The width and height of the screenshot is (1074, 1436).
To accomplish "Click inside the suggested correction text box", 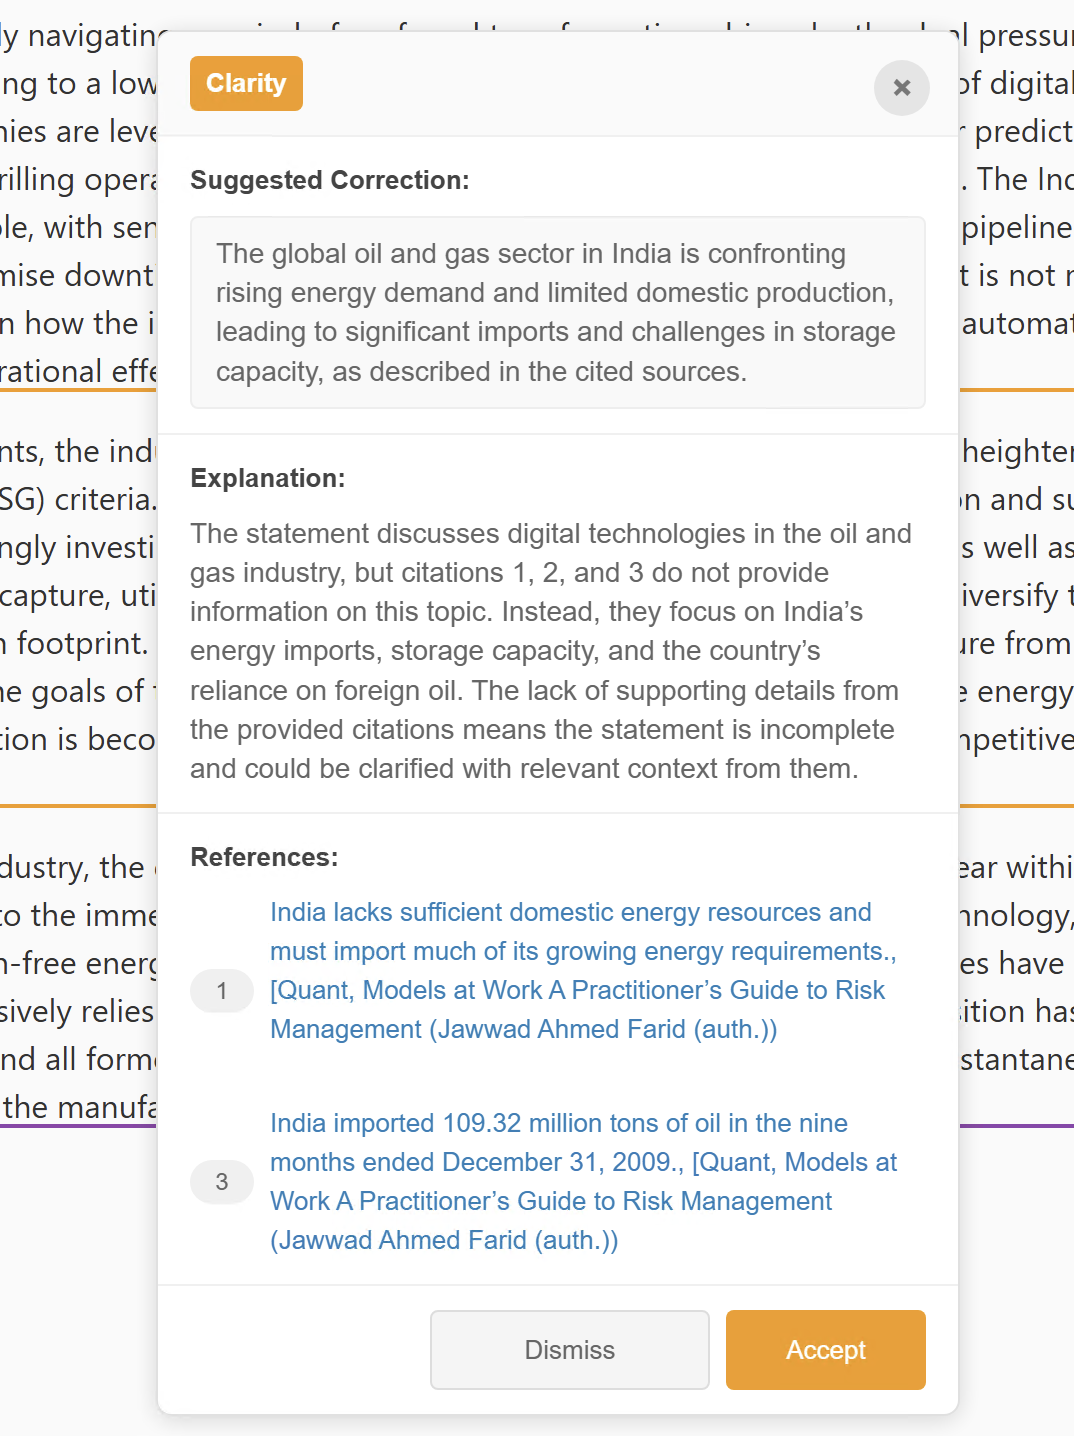I will (x=557, y=312).
